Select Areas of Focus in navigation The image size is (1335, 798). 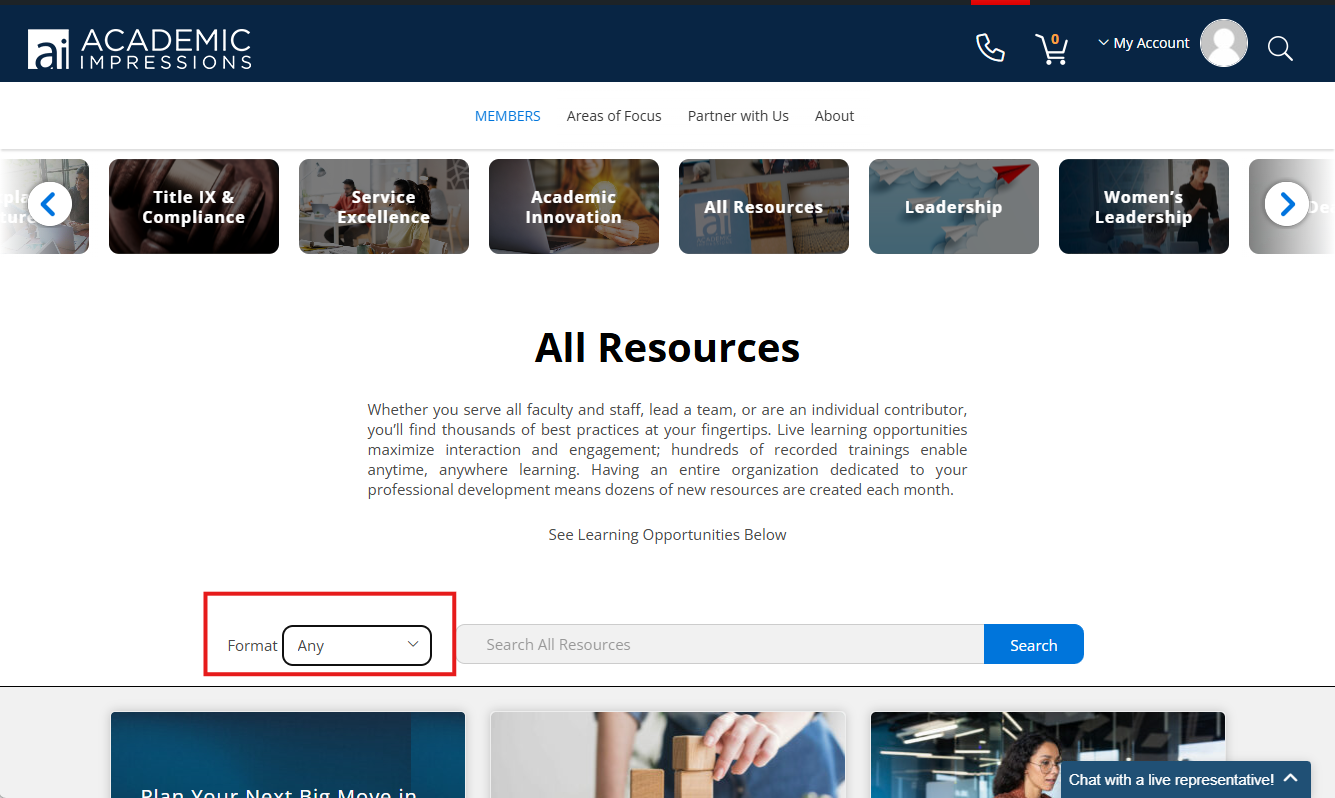click(614, 116)
